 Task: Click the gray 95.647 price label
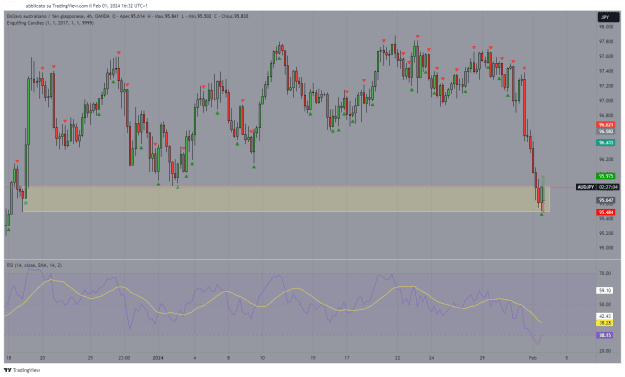(606, 200)
